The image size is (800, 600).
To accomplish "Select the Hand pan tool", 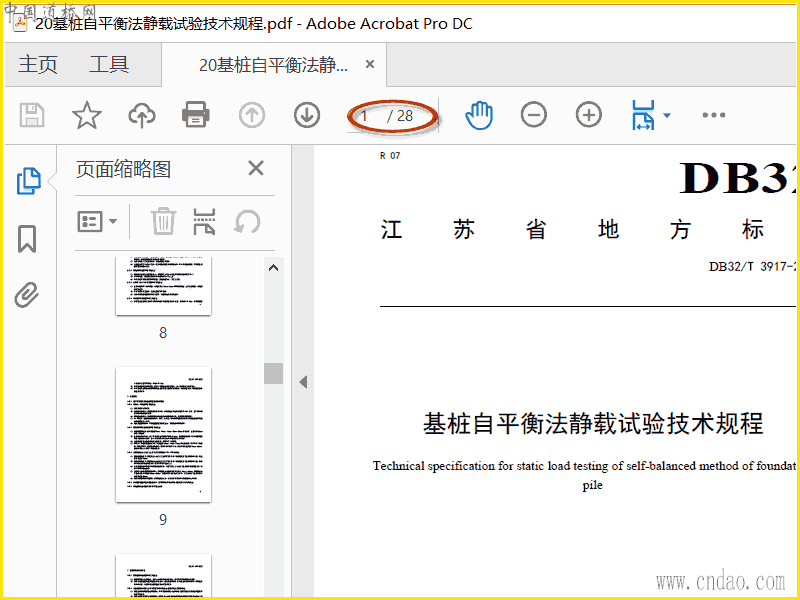I will coord(479,115).
